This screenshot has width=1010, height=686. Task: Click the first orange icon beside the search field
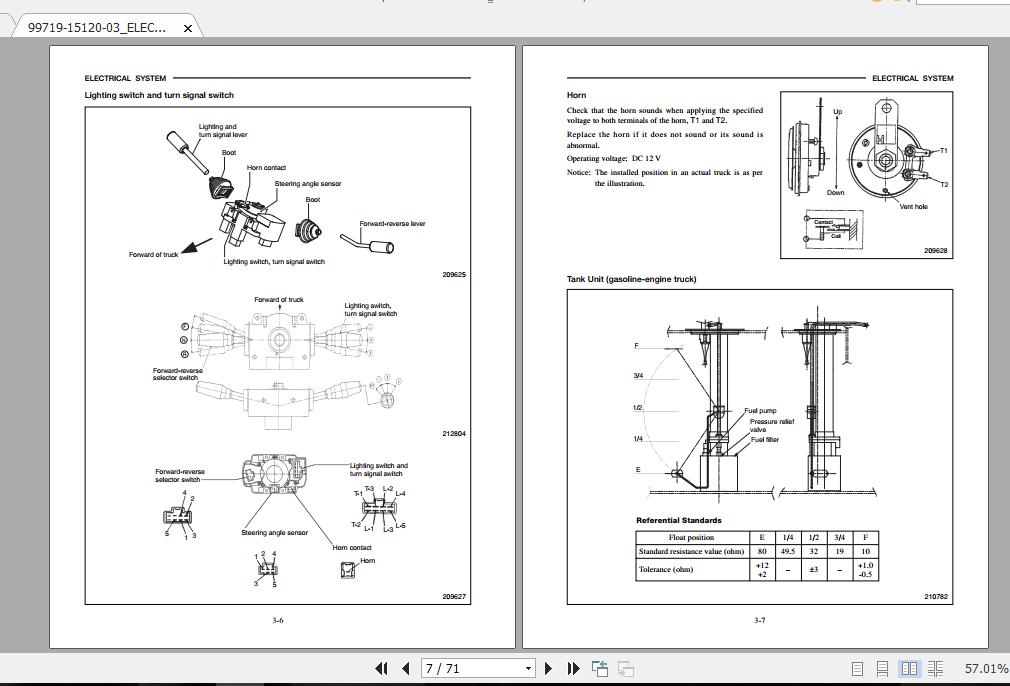click(877, 4)
